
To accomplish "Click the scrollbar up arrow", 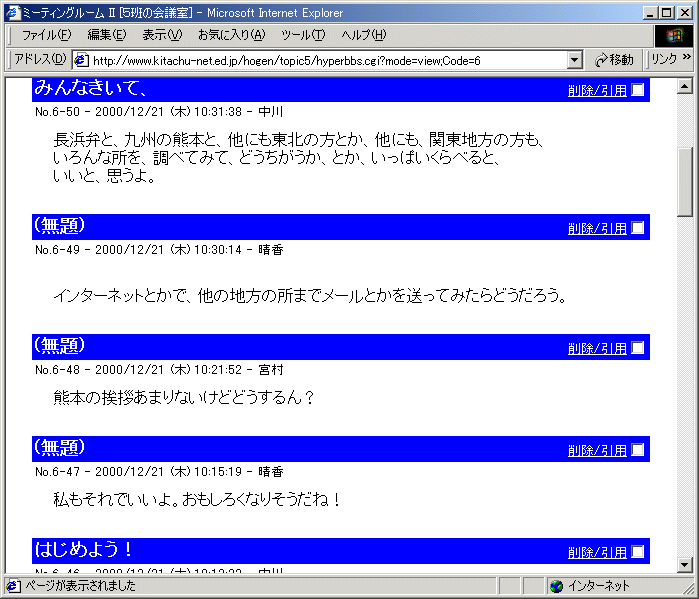I will pos(685,86).
